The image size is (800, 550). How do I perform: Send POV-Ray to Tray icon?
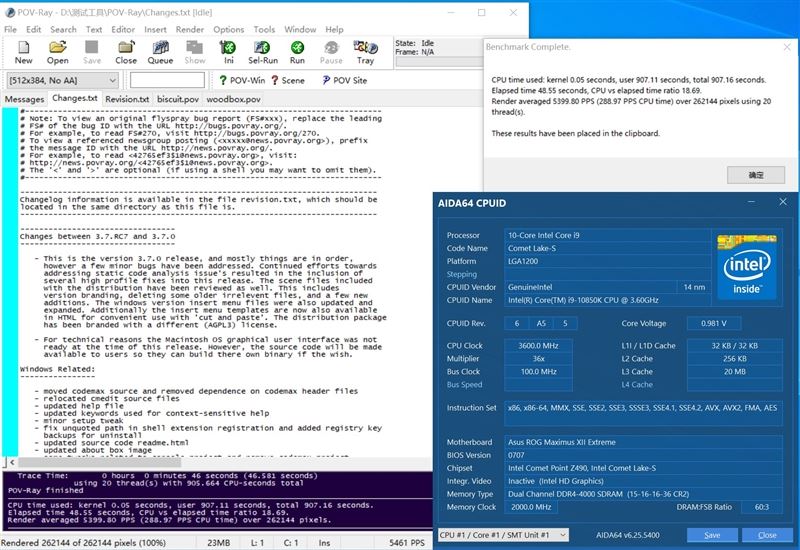point(365,53)
